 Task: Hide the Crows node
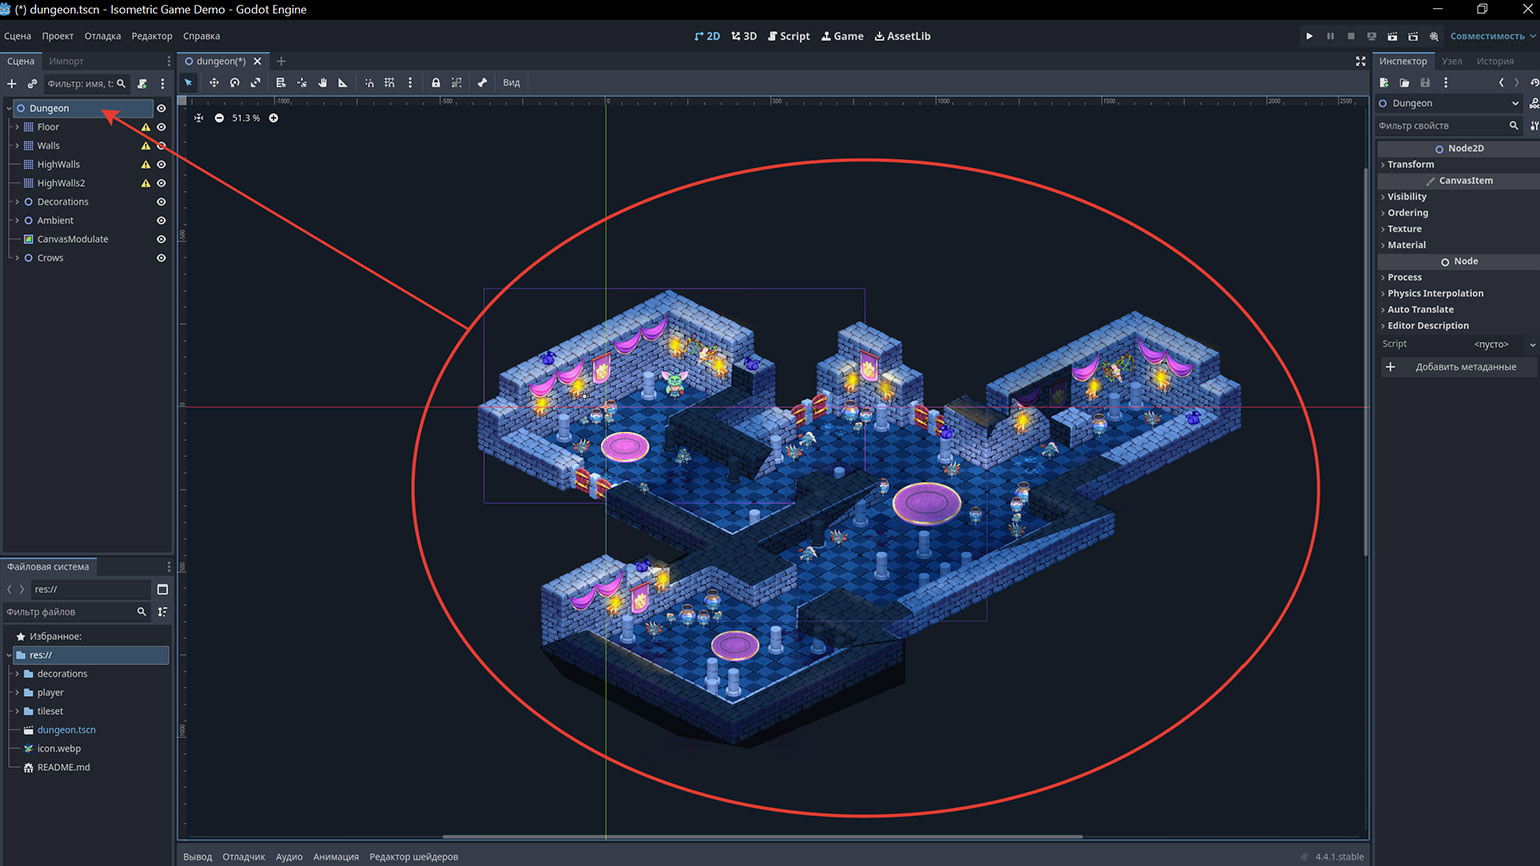pyautogui.click(x=161, y=258)
